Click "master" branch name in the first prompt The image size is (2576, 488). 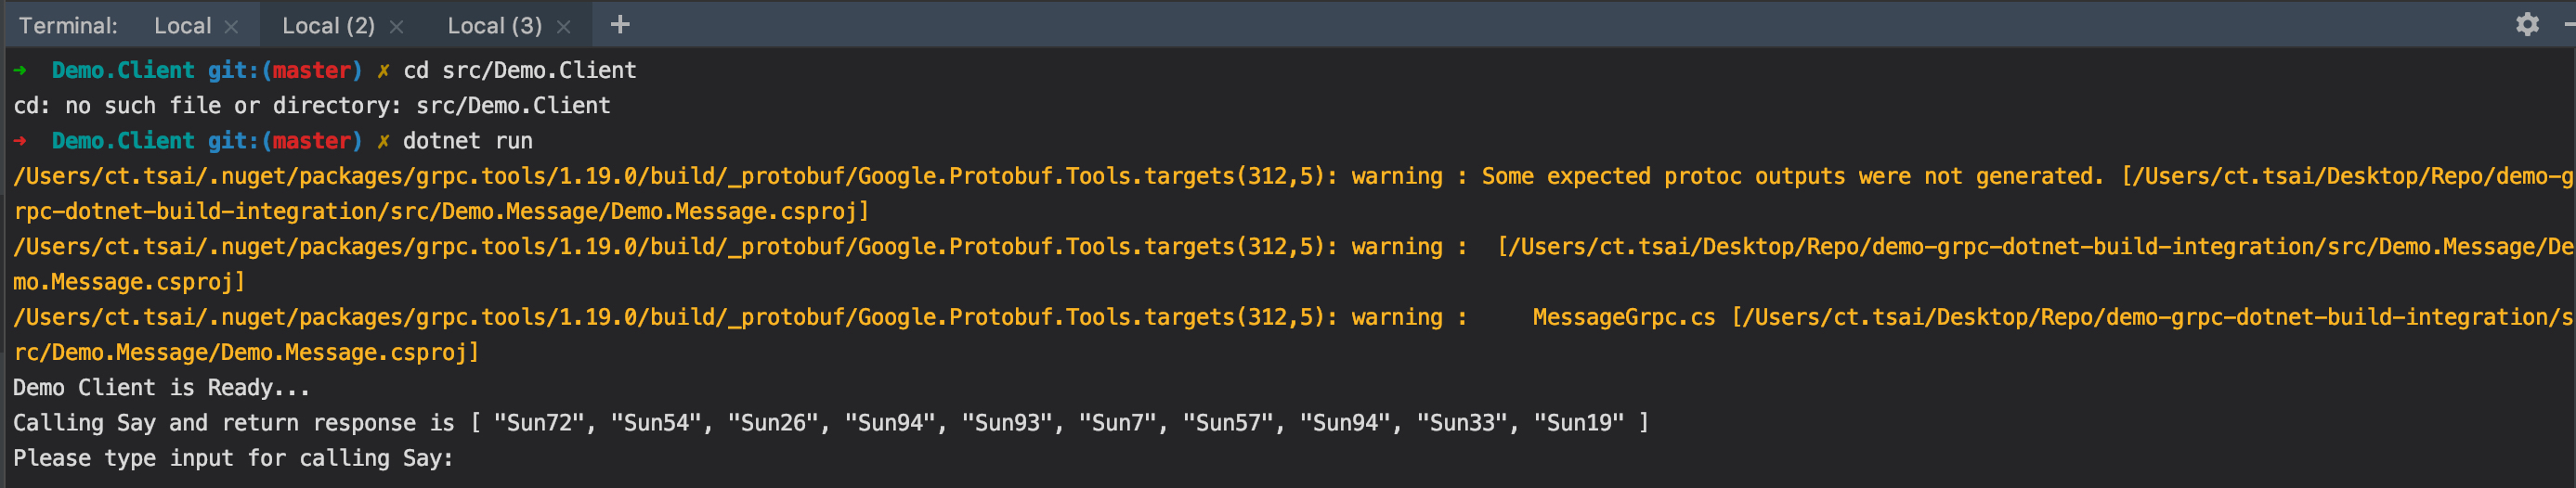311,70
